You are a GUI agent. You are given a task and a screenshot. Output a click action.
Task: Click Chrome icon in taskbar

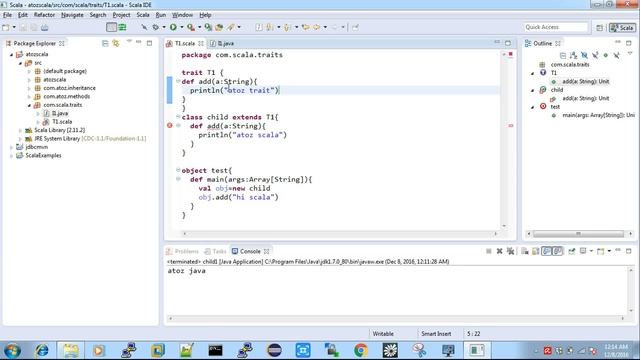(x=361, y=350)
